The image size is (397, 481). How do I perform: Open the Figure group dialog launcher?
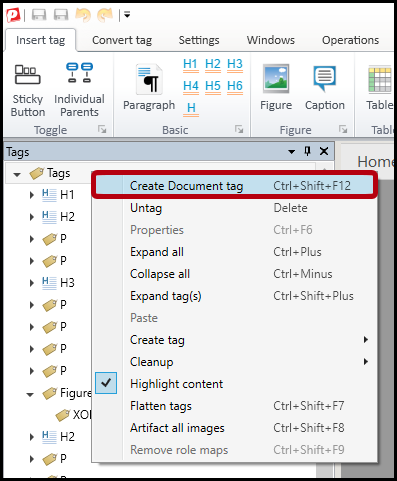coord(343,129)
